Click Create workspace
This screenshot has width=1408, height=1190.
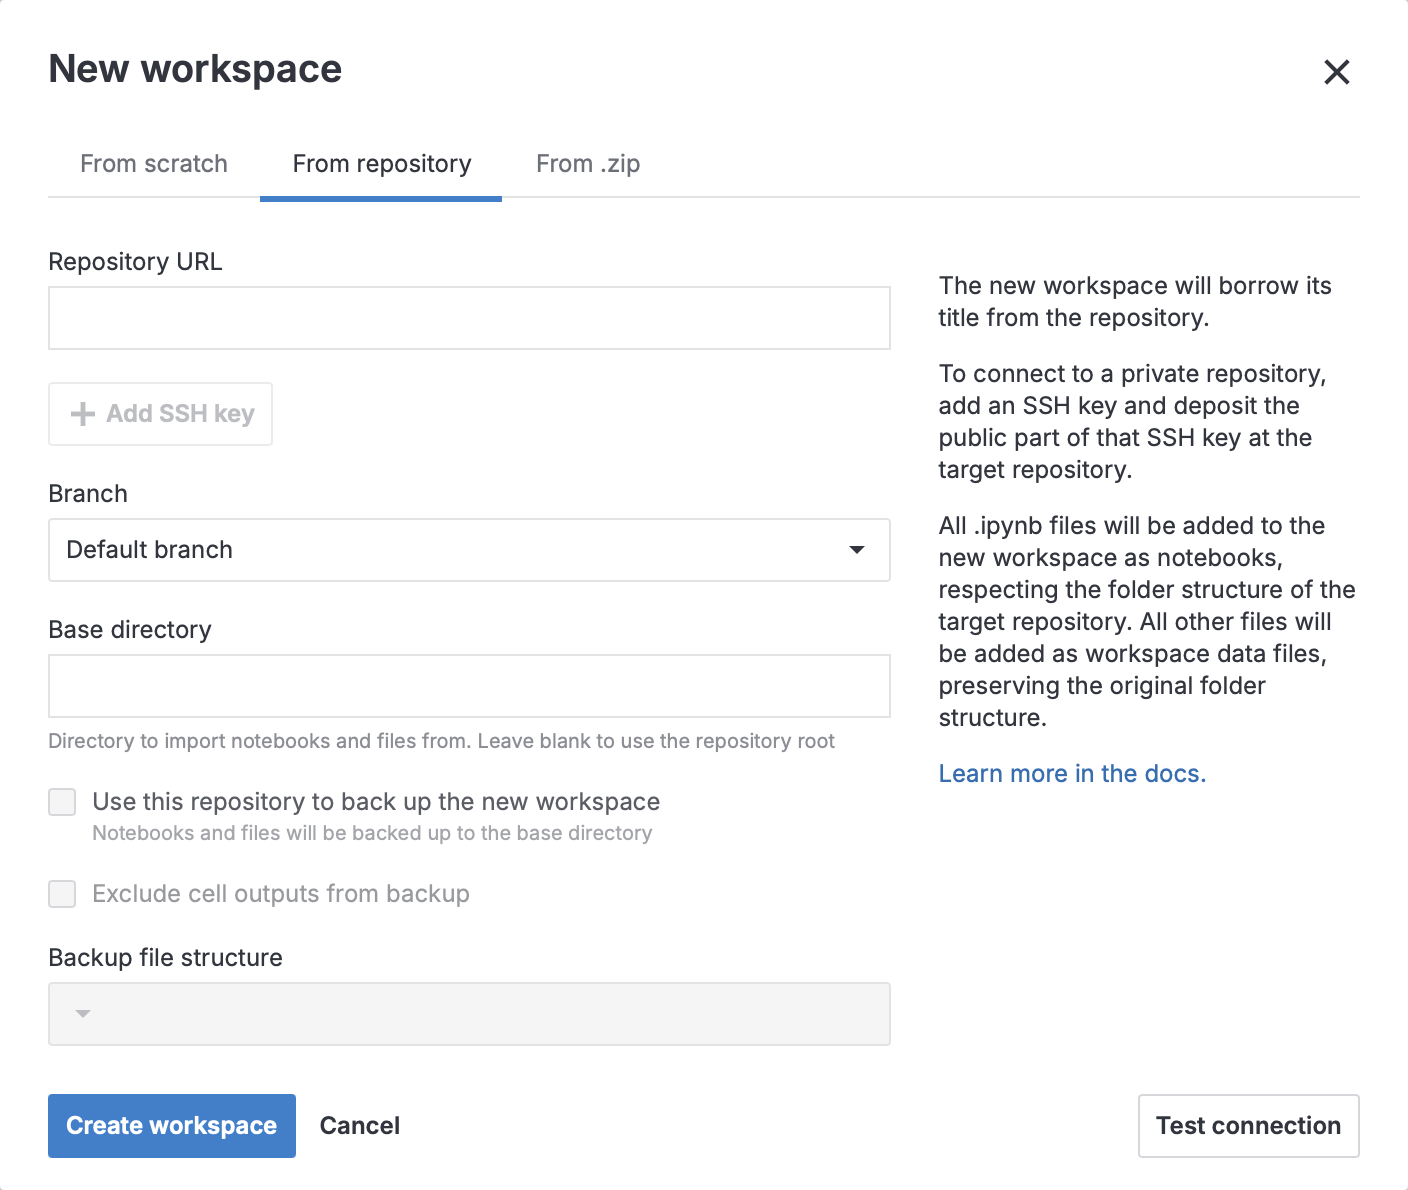[x=171, y=1125]
